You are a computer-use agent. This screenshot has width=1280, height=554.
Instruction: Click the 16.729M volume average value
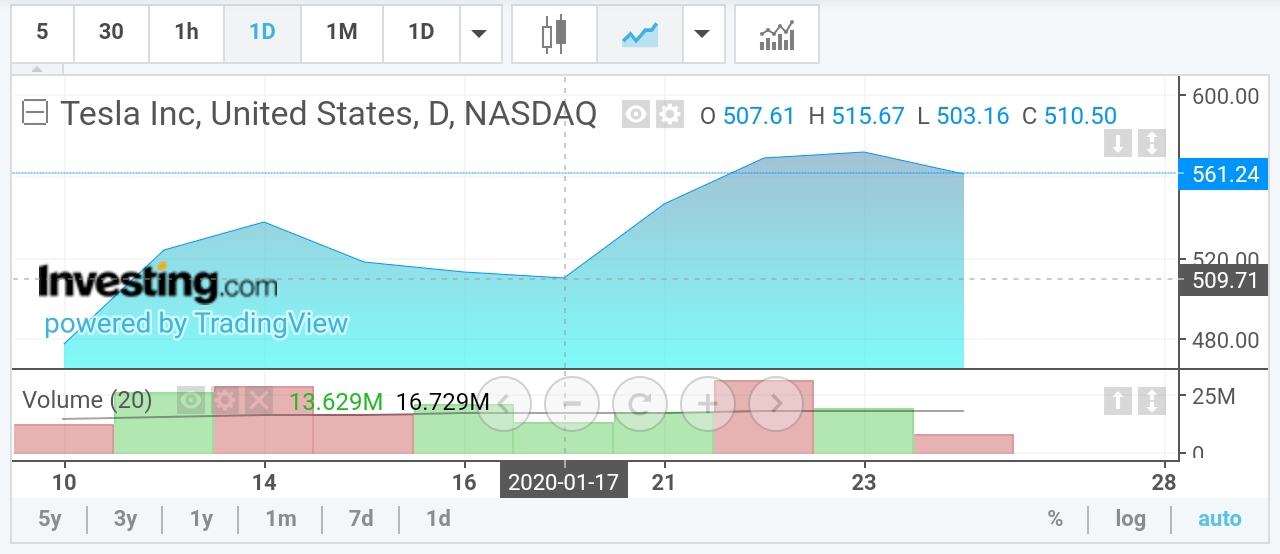(443, 402)
